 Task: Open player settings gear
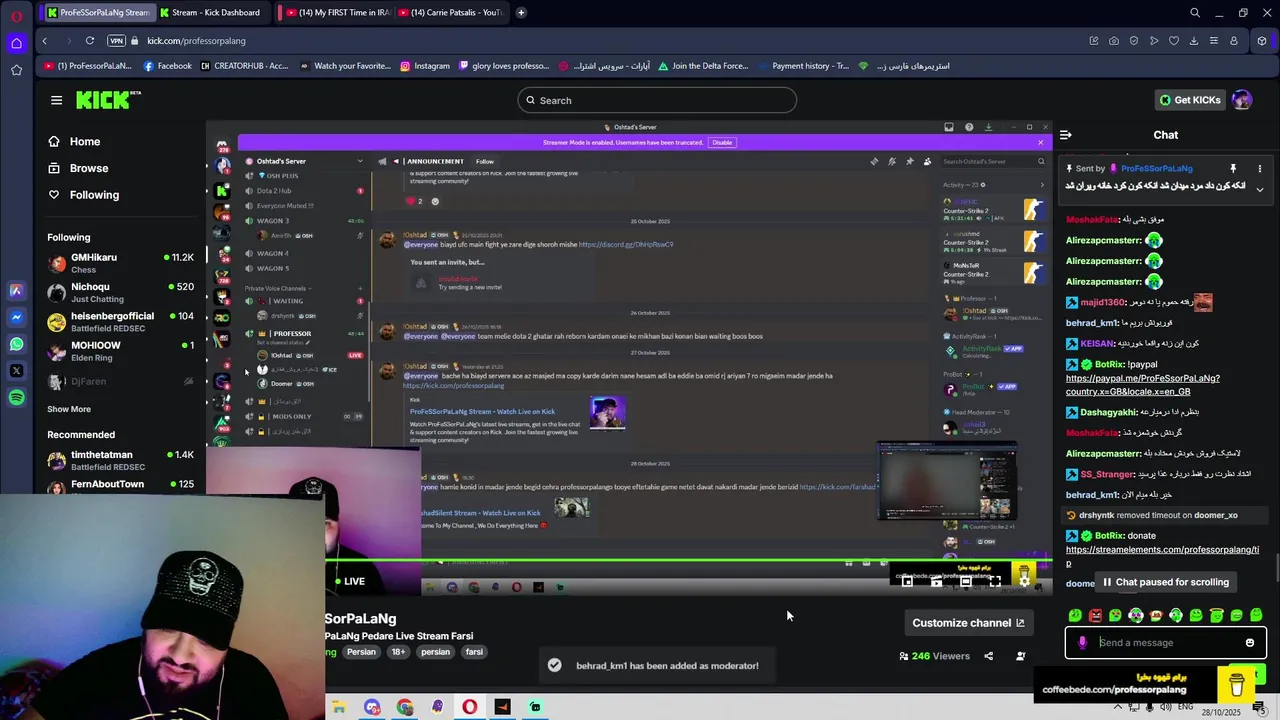click(x=1024, y=581)
